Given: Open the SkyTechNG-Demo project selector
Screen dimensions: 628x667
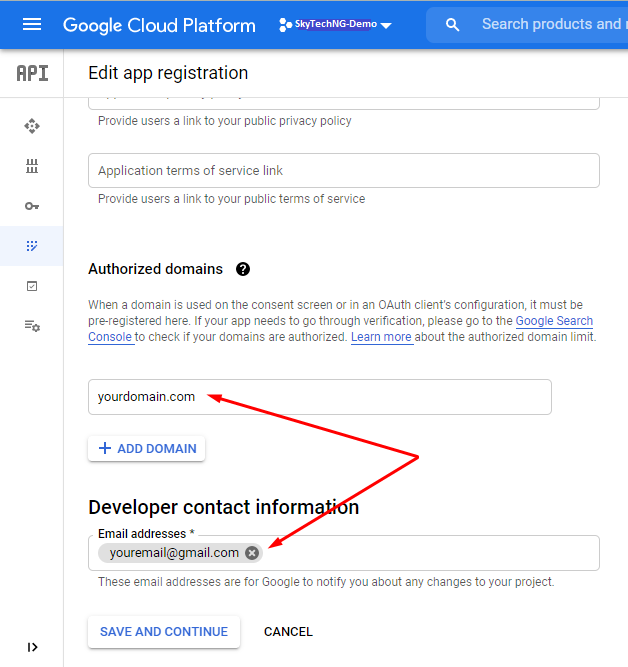Looking at the screenshot, I should 335,24.
